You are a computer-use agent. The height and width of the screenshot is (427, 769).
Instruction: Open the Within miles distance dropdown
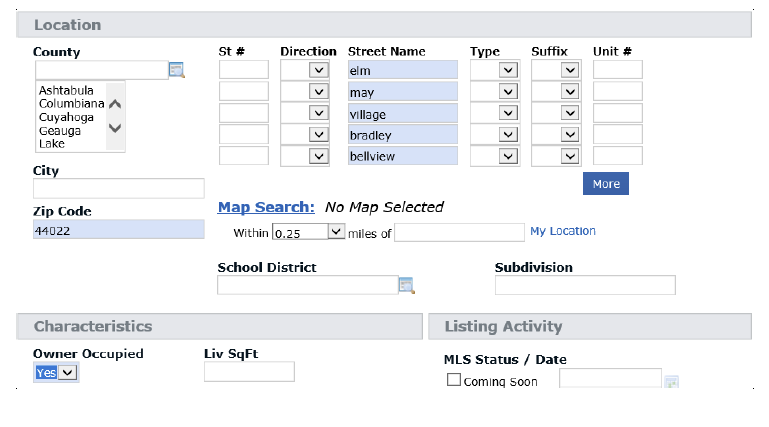coord(308,232)
